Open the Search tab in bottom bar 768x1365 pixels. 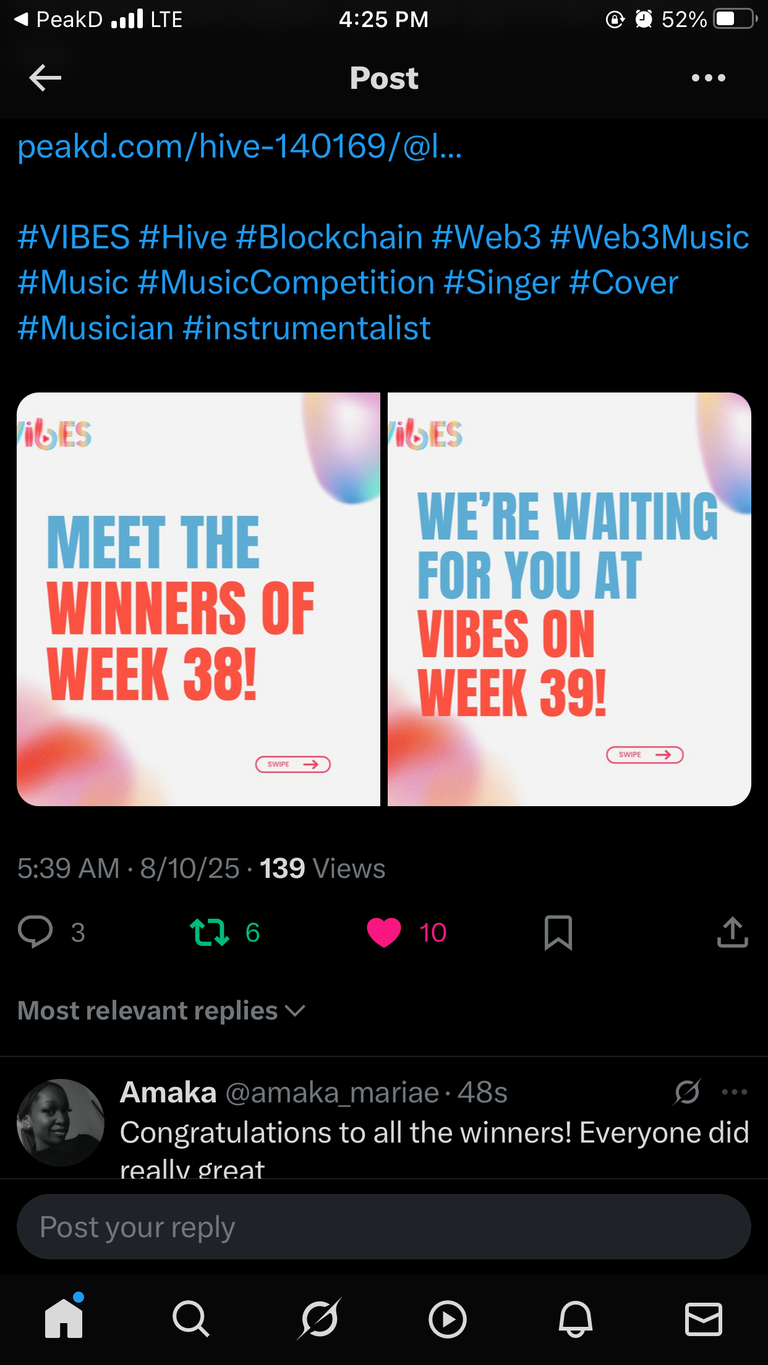pyautogui.click(x=191, y=1319)
